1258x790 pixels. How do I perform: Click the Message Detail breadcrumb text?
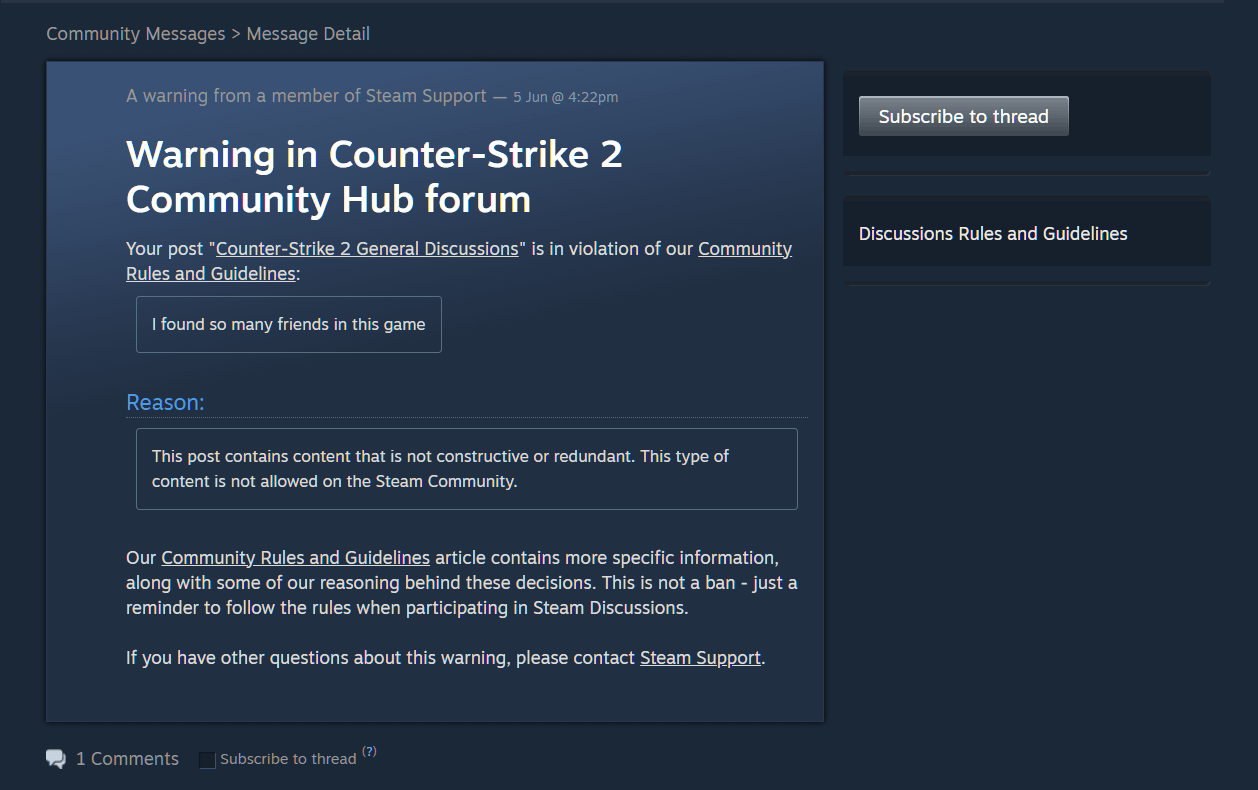pos(308,34)
